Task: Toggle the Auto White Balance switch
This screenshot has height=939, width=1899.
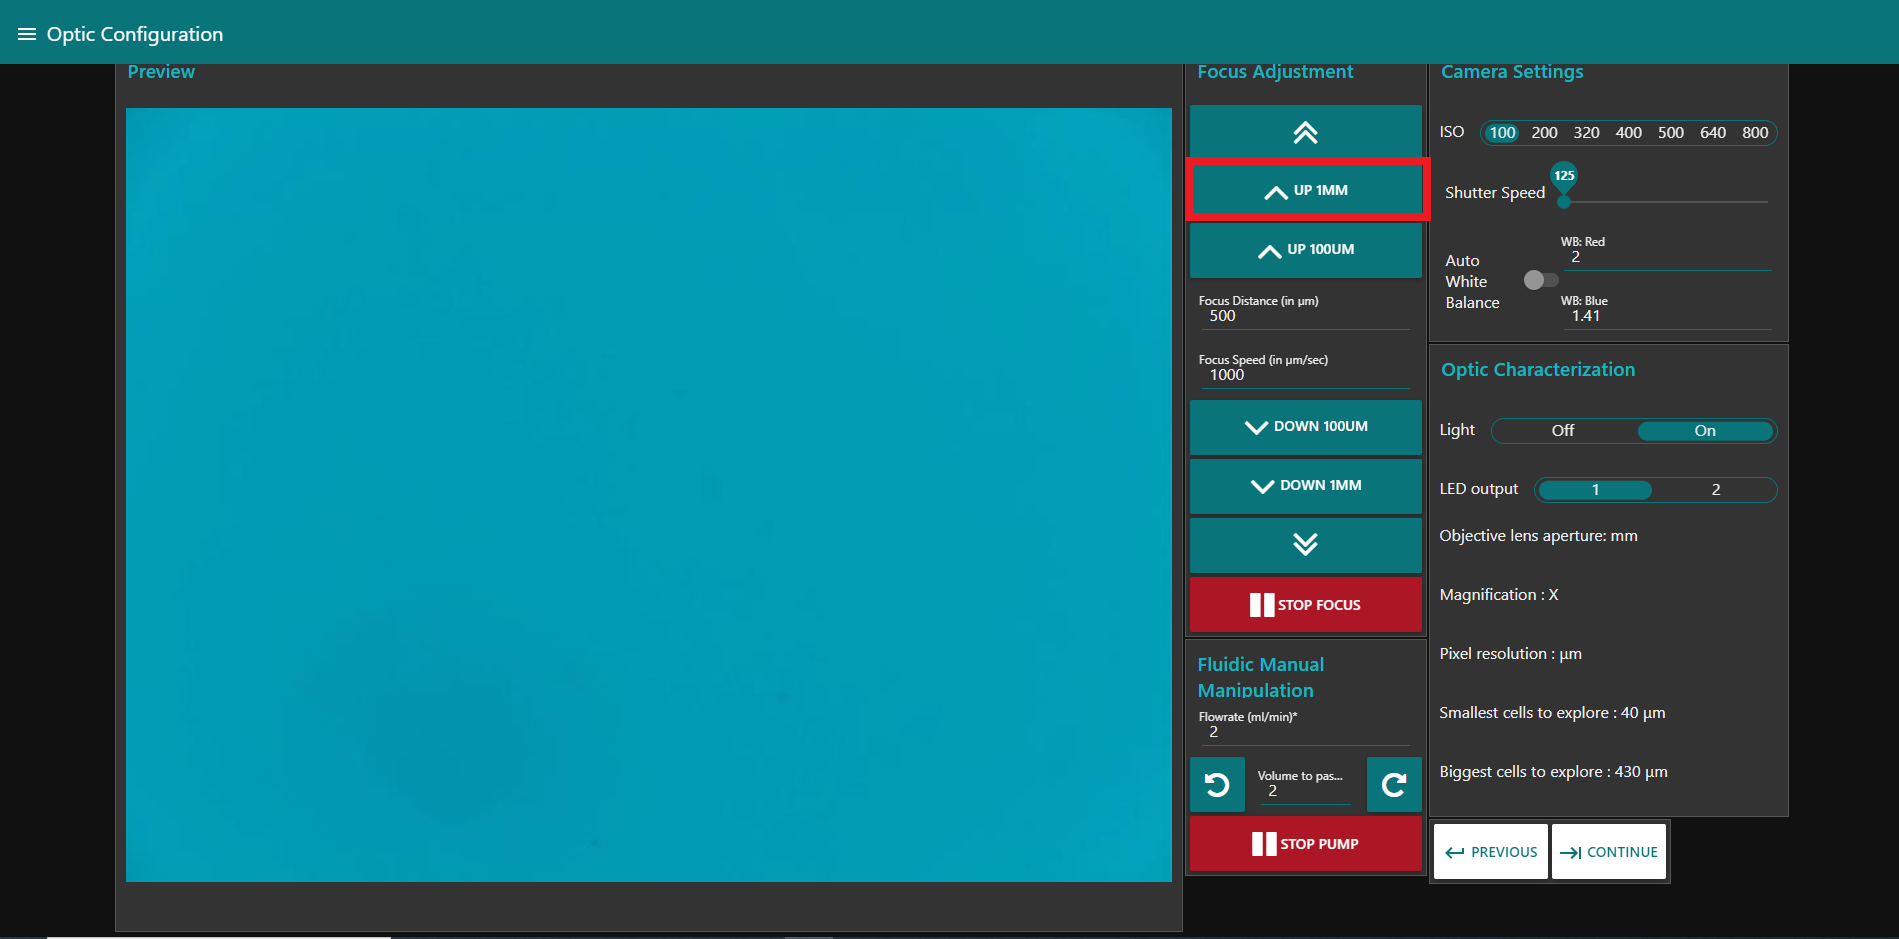Action: point(1540,280)
